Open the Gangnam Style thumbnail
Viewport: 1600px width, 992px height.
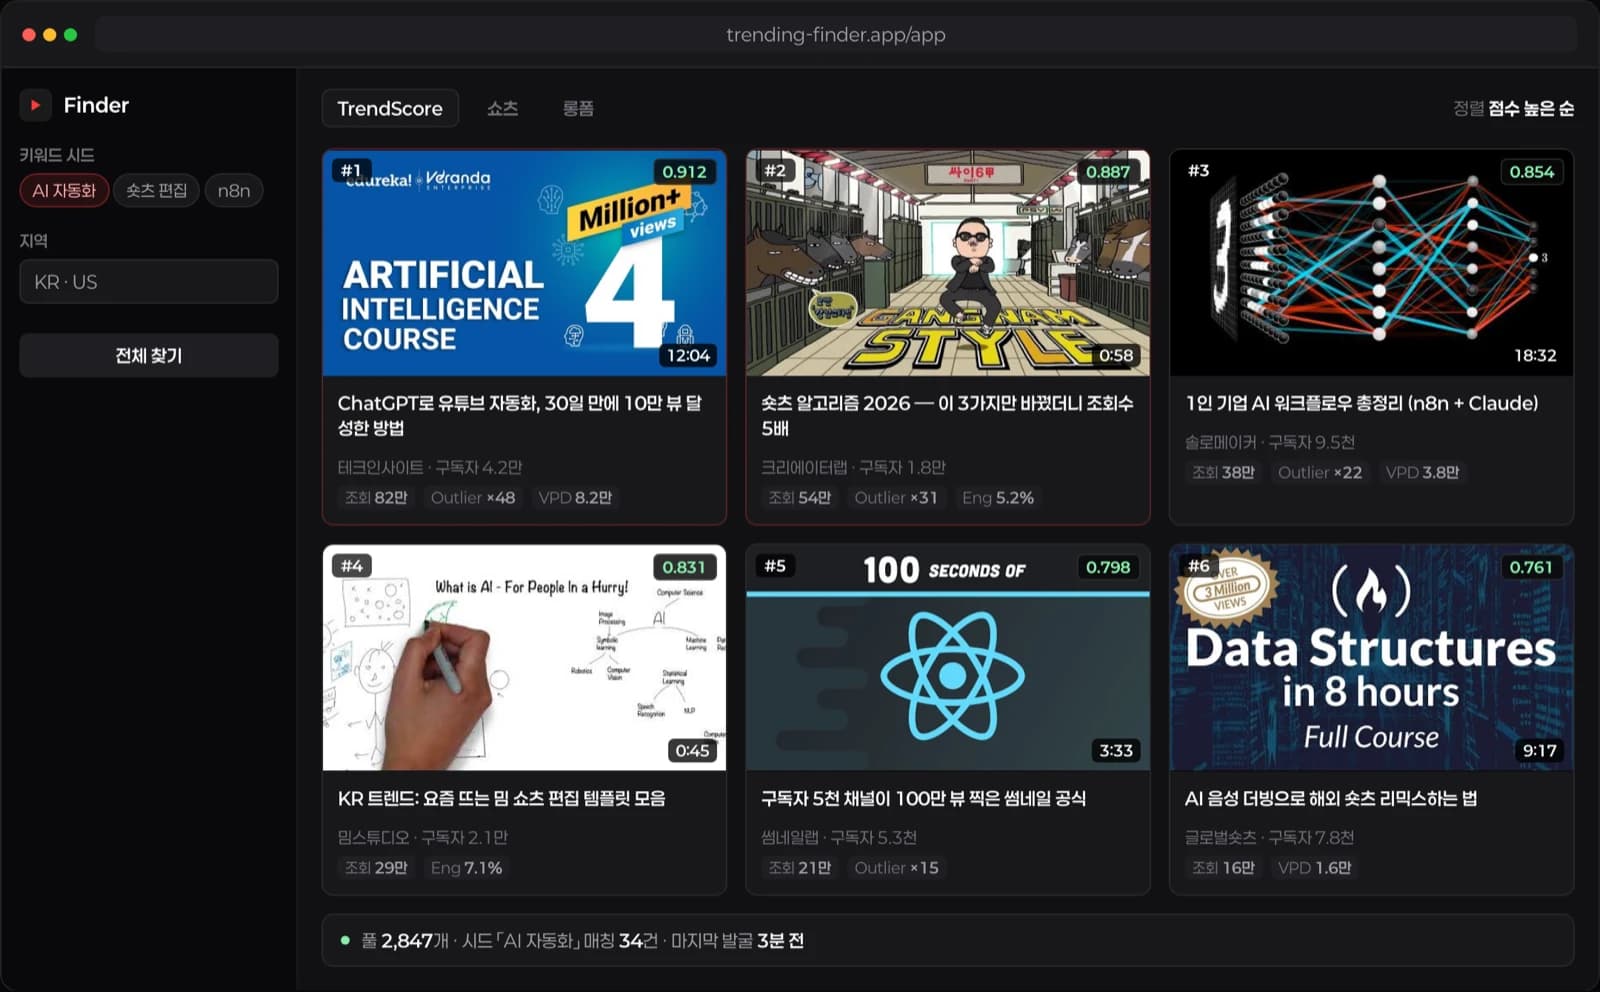pyautogui.click(x=948, y=263)
